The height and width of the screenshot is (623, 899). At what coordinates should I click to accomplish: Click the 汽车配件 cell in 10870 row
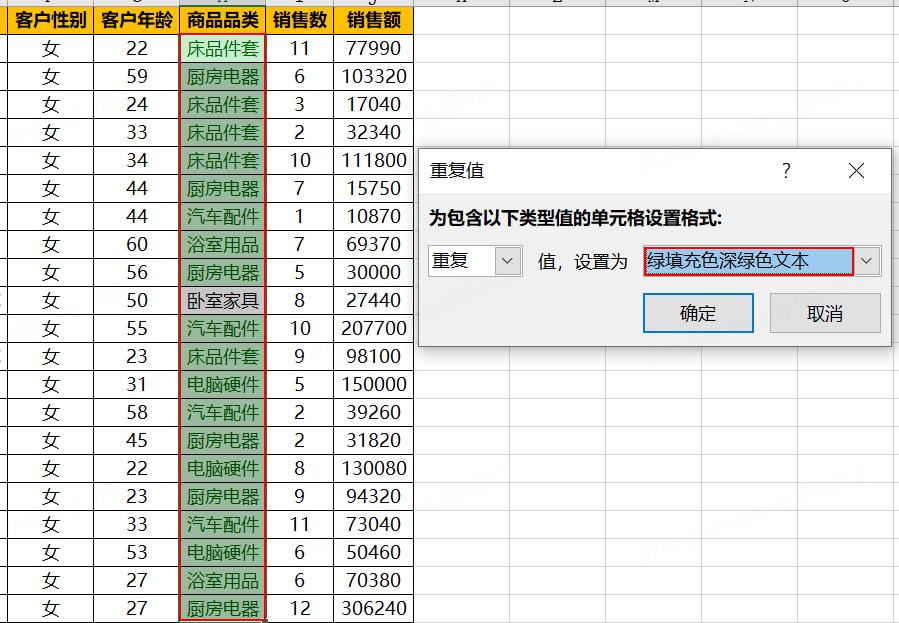click(222, 216)
